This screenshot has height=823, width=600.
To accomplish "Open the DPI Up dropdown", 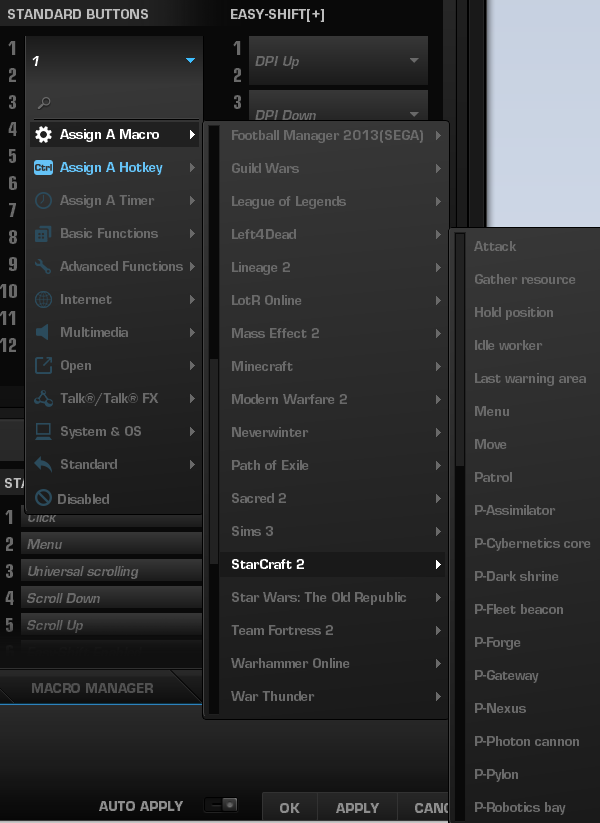I will point(338,60).
